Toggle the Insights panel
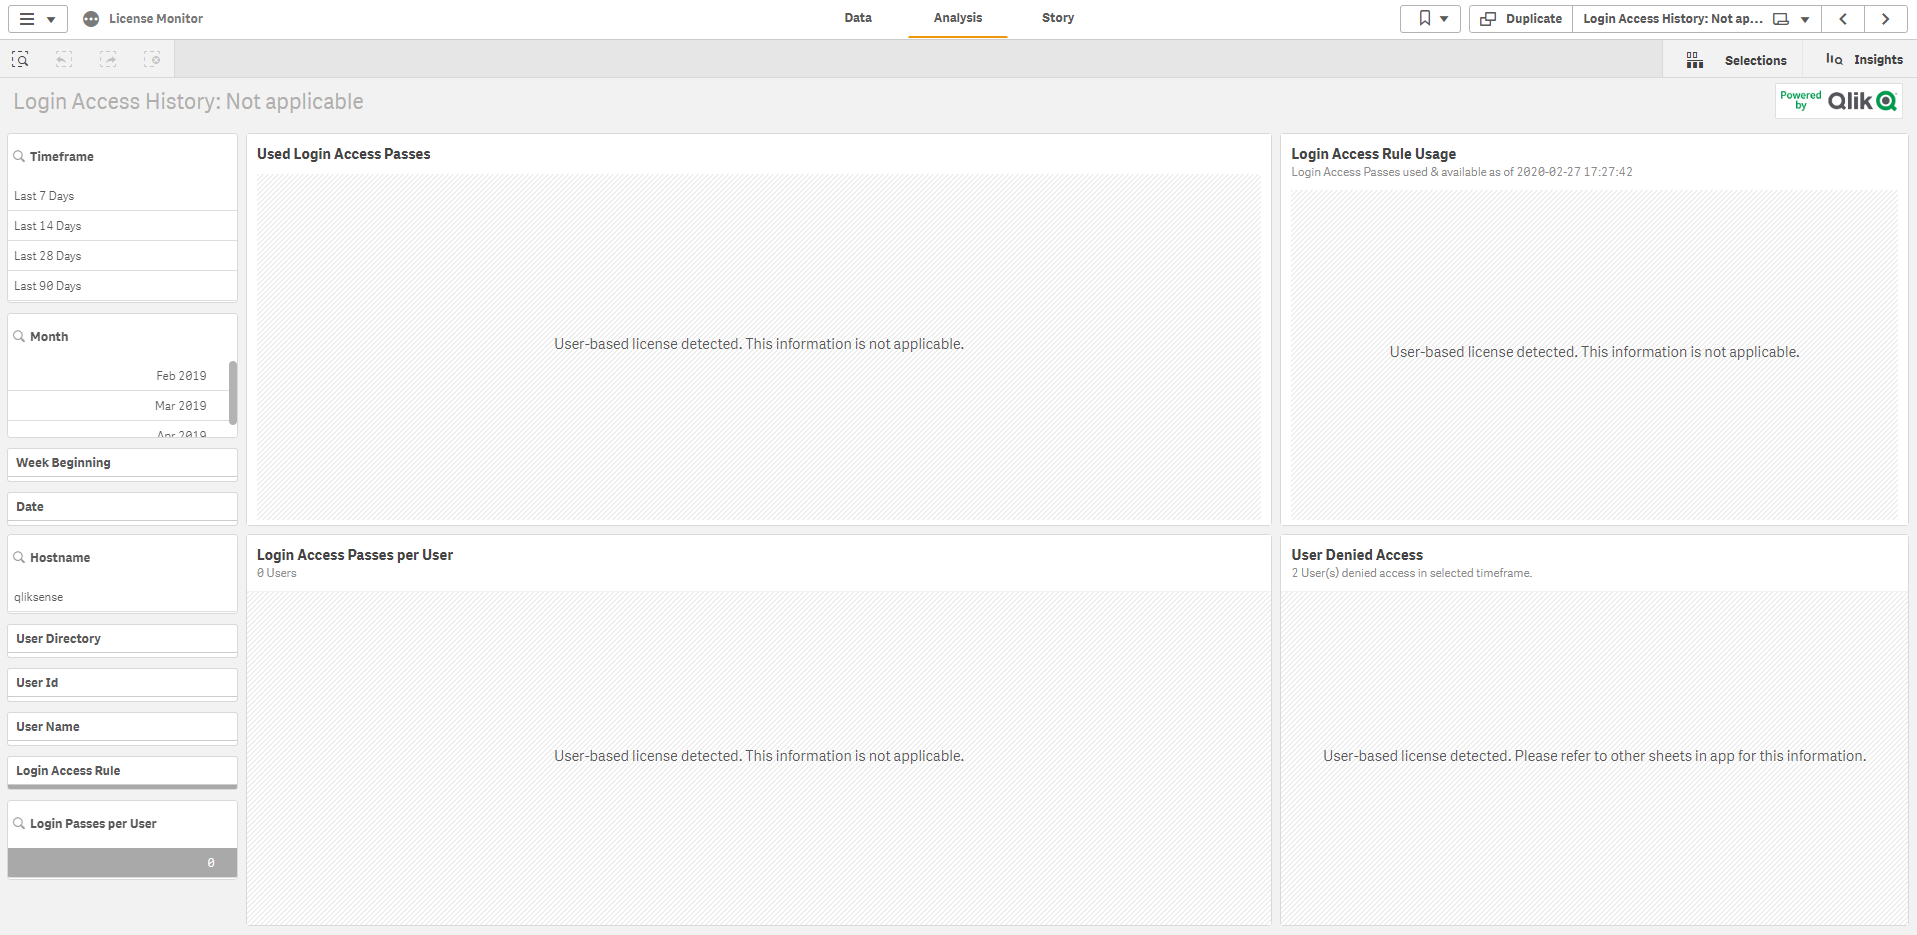This screenshot has width=1917, height=935. [1864, 60]
